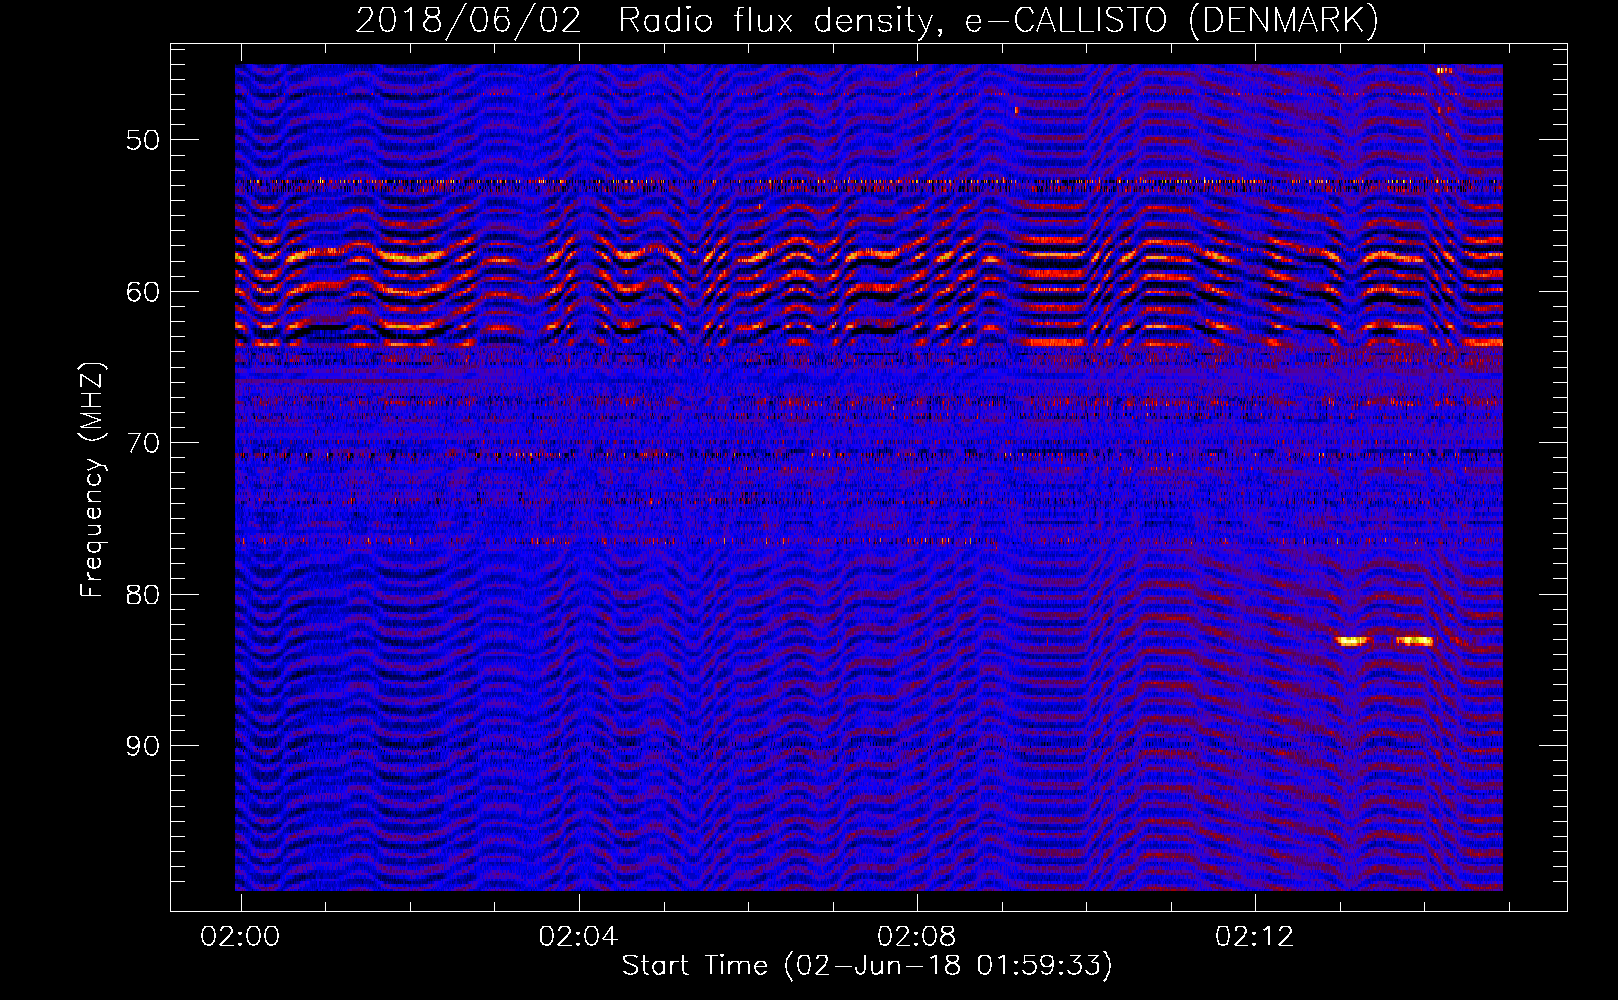Click the "Frequency (MHZ)" axis label
Image resolution: width=1618 pixels, height=1000 pixels.
tap(92, 480)
